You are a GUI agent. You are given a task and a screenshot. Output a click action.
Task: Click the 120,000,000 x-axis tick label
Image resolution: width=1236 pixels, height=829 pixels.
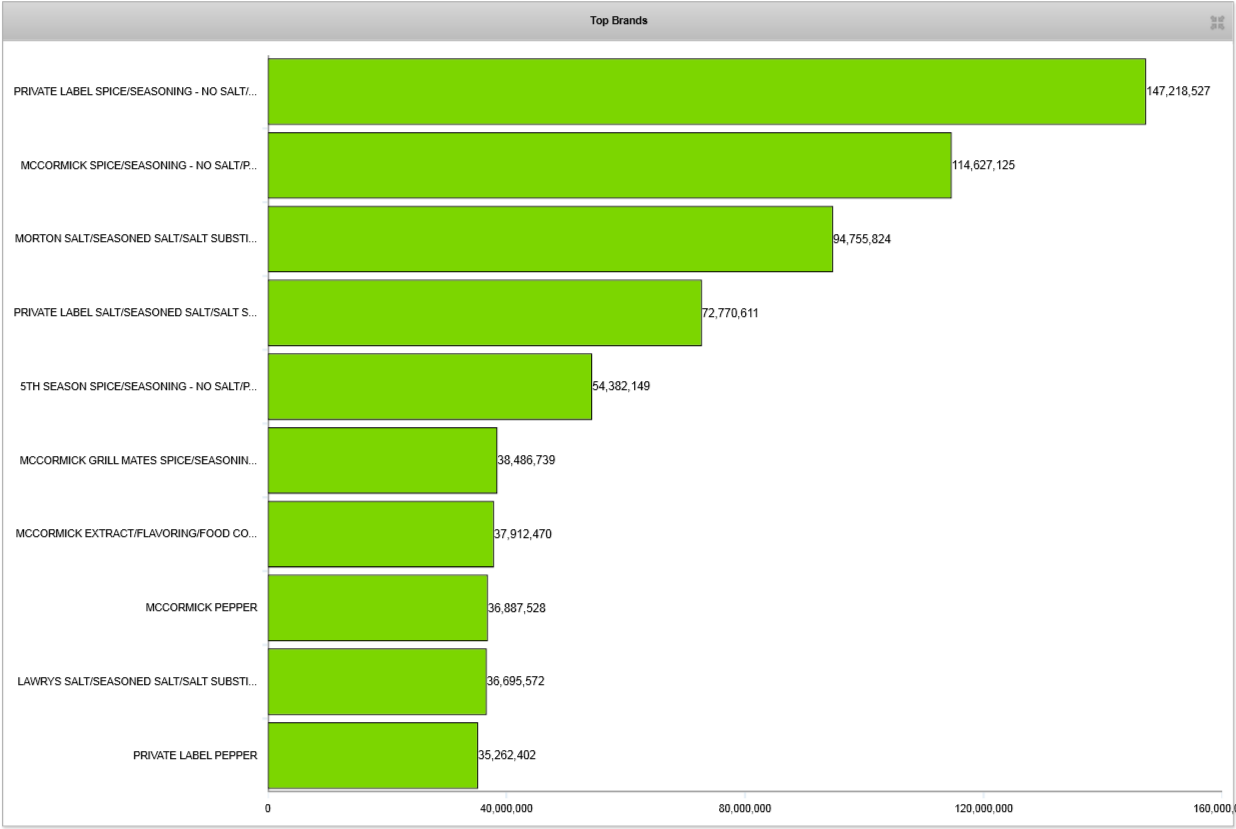[984, 808]
